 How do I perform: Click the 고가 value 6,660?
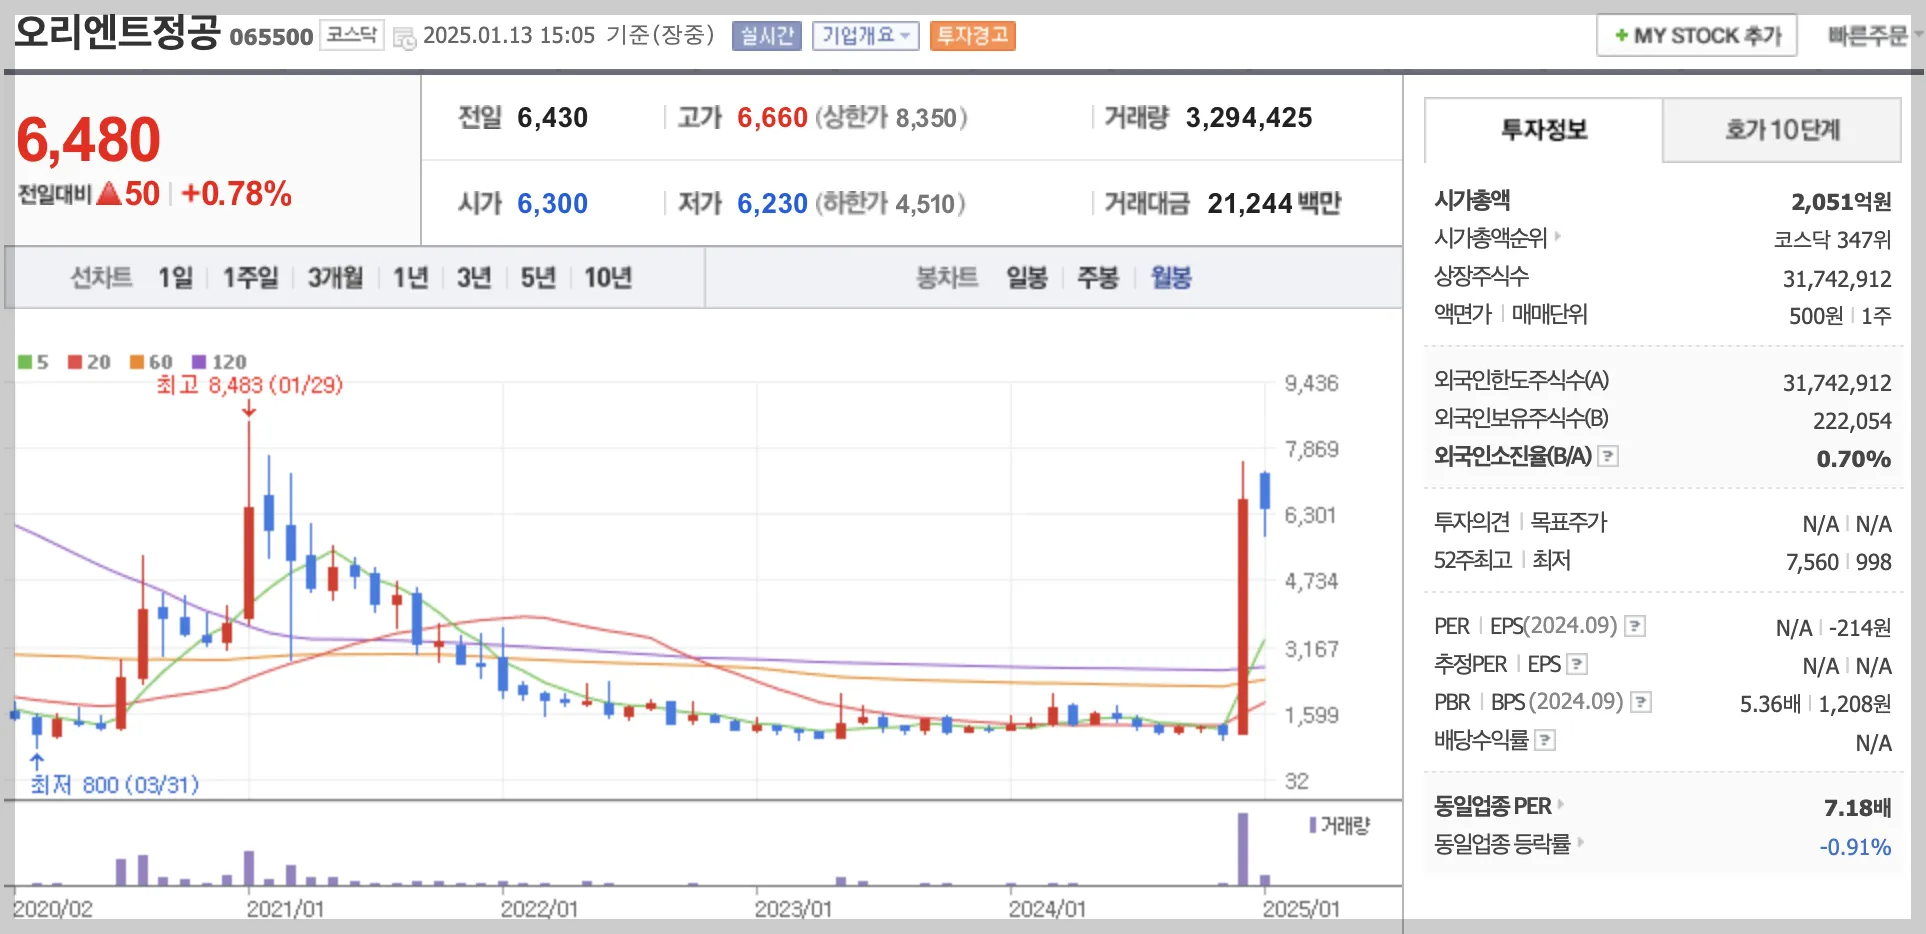click(772, 118)
